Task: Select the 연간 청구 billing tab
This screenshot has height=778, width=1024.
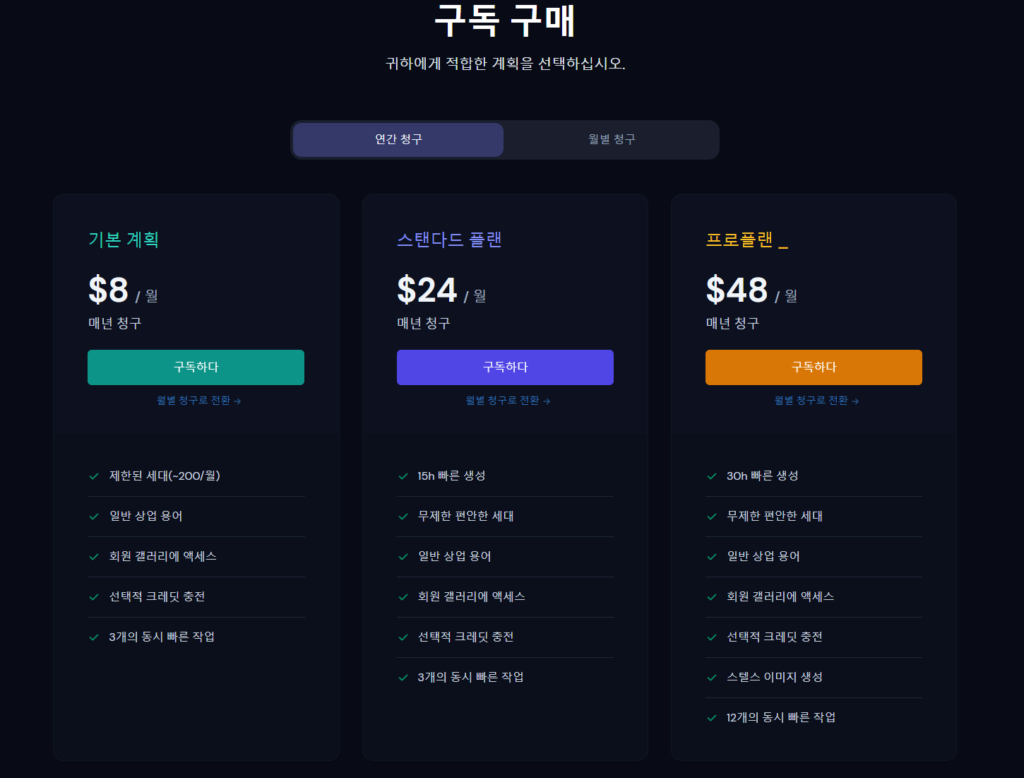Action: pyautogui.click(x=398, y=139)
